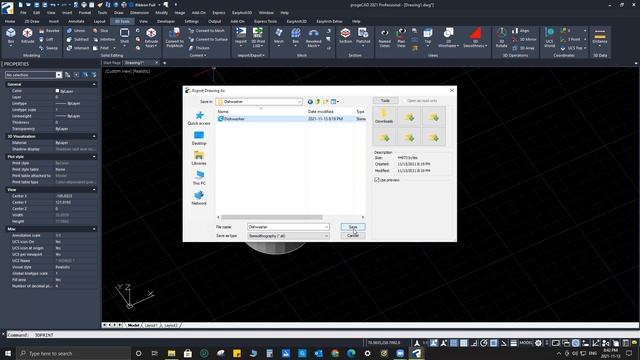Click the Plan View tool
The width and height of the screenshot is (640, 360).
401,38
